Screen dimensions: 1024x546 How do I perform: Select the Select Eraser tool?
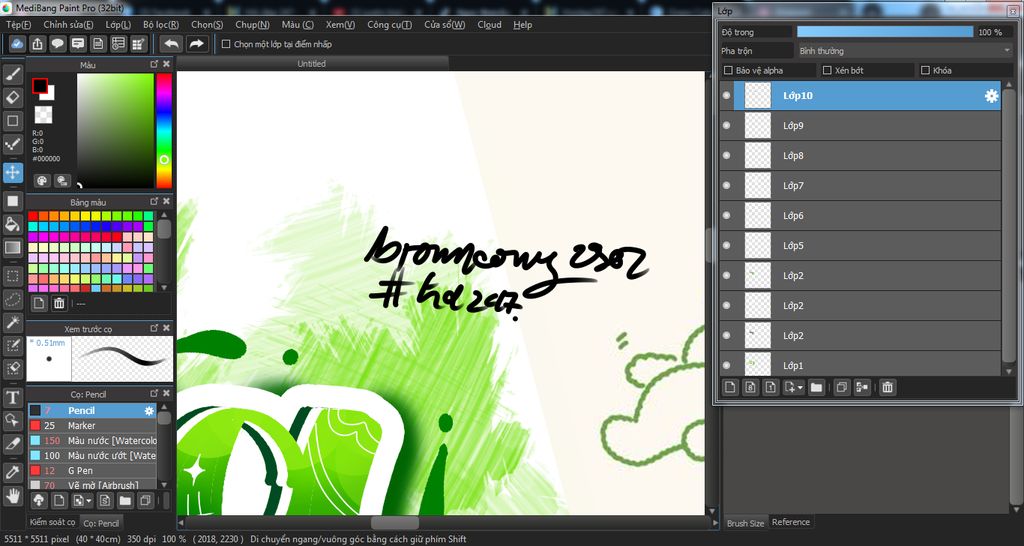click(13, 368)
